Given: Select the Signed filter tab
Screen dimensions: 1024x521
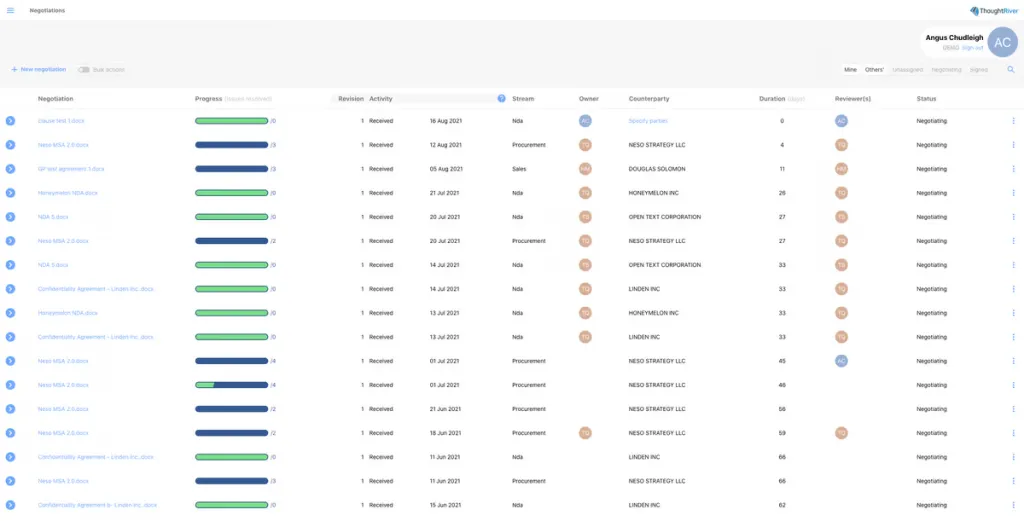Looking at the screenshot, I should point(979,70).
